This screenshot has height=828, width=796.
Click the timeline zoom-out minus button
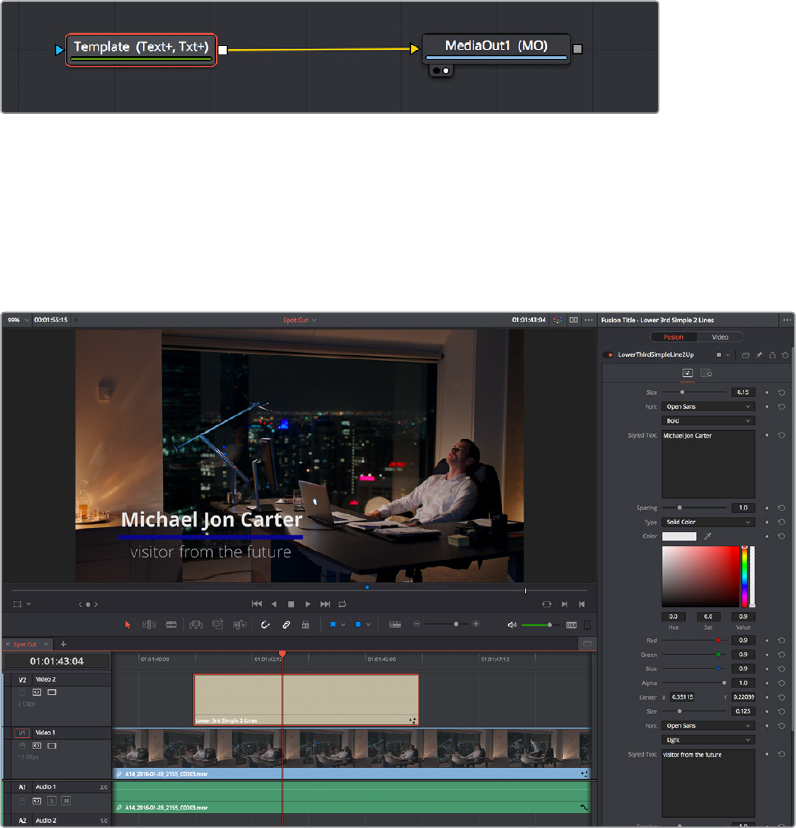click(x=417, y=624)
